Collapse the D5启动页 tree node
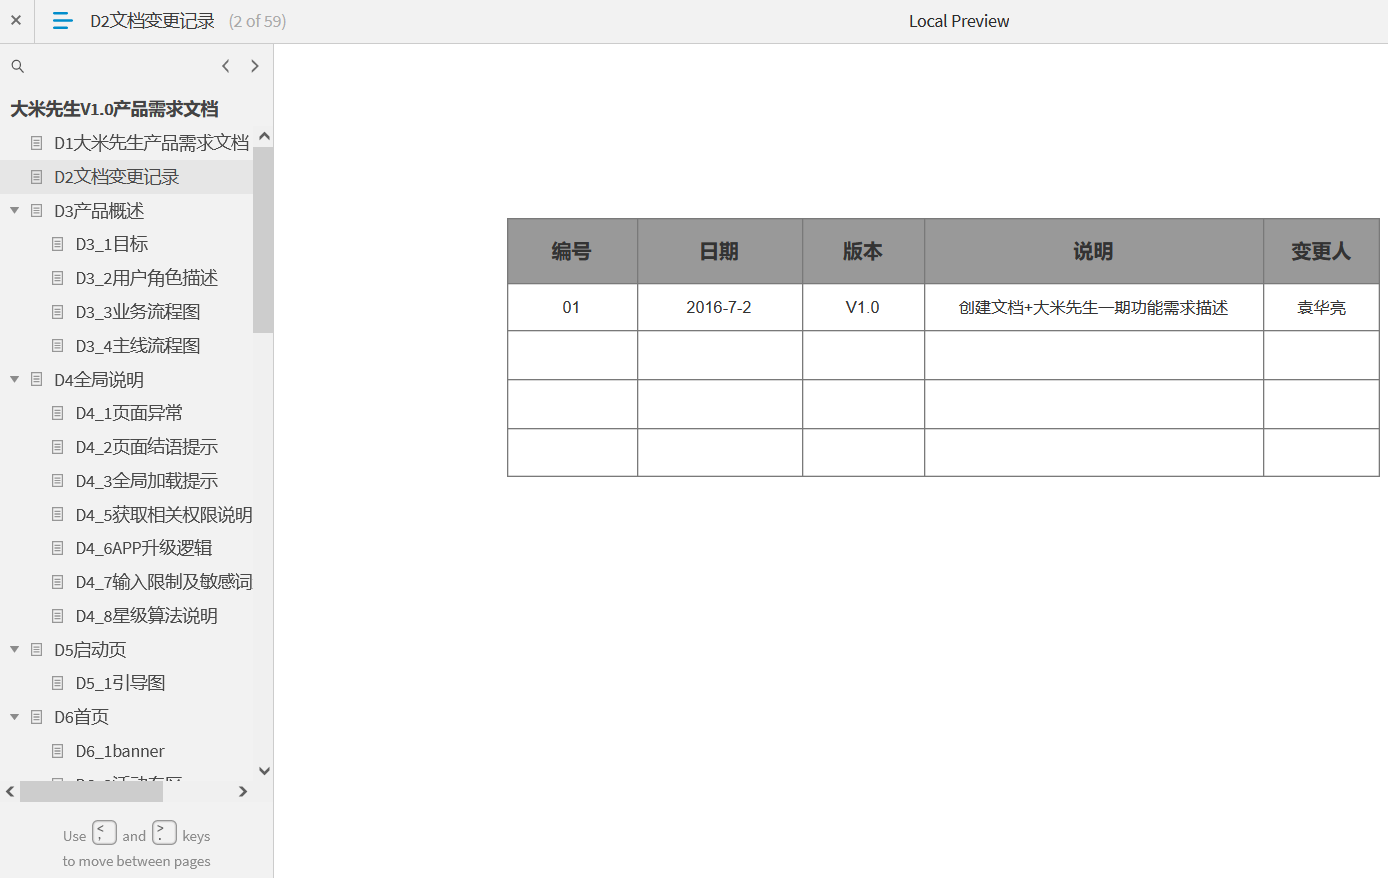The image size is (1388, 878). pos(15,650)
